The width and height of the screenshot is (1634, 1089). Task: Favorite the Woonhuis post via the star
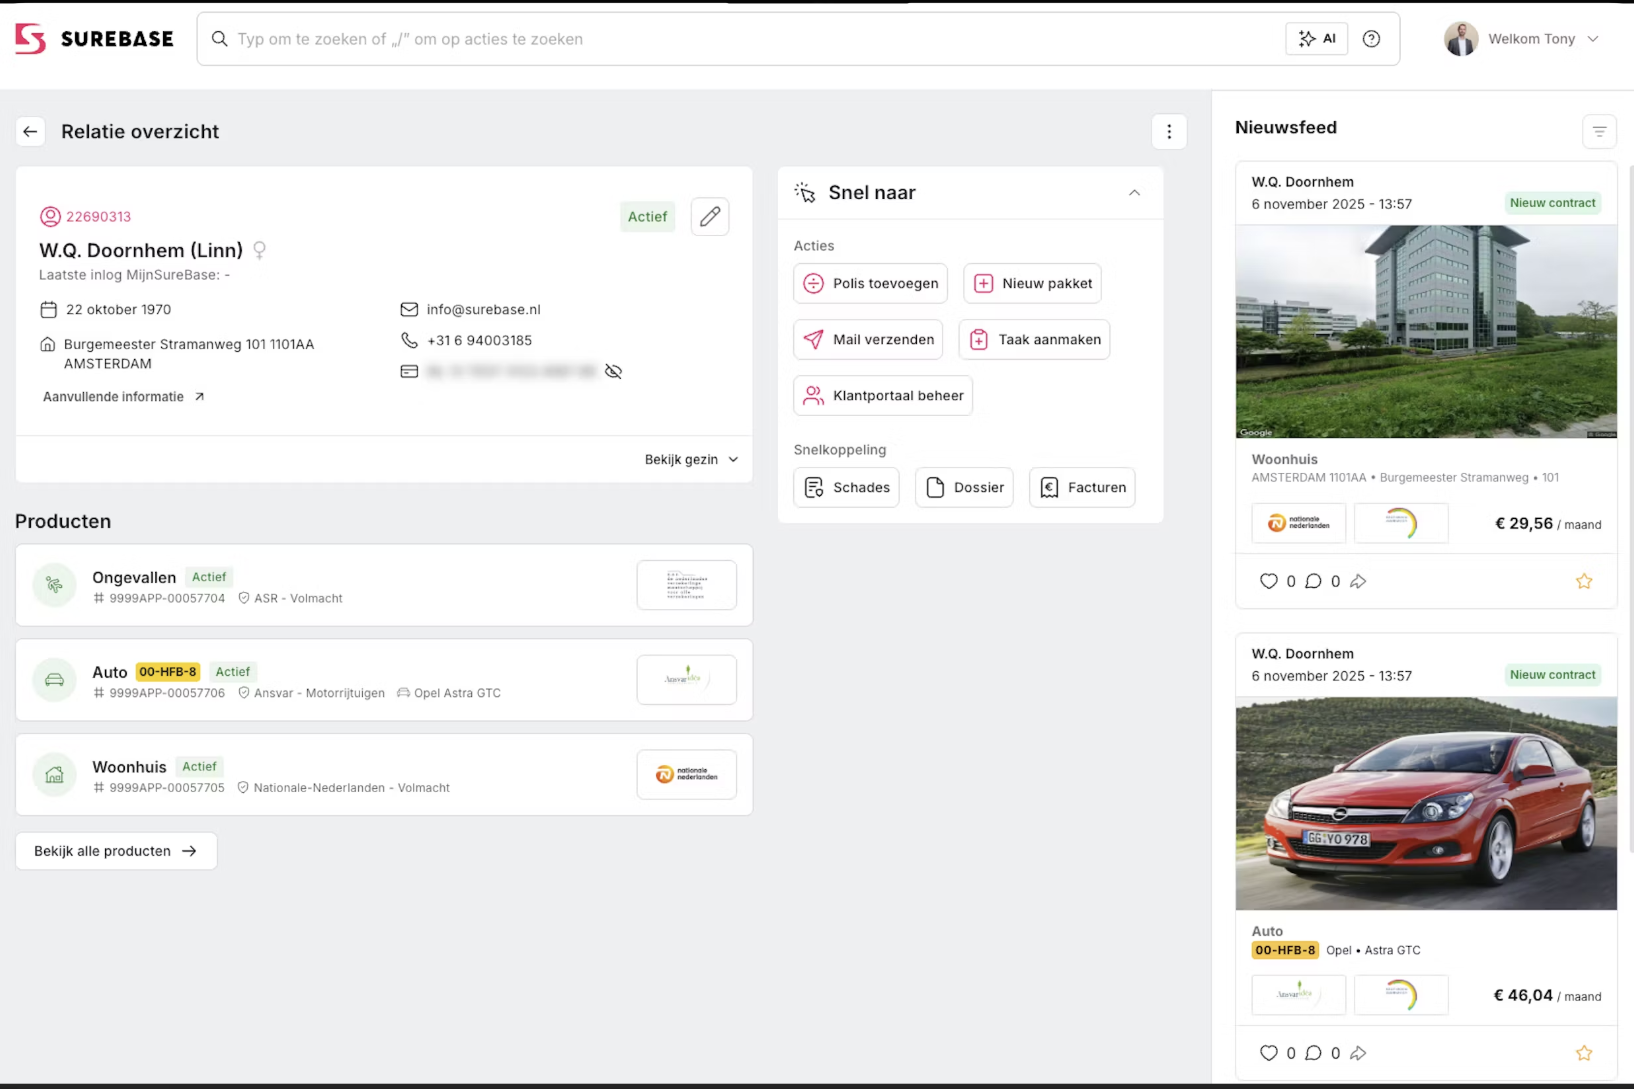1584,581
